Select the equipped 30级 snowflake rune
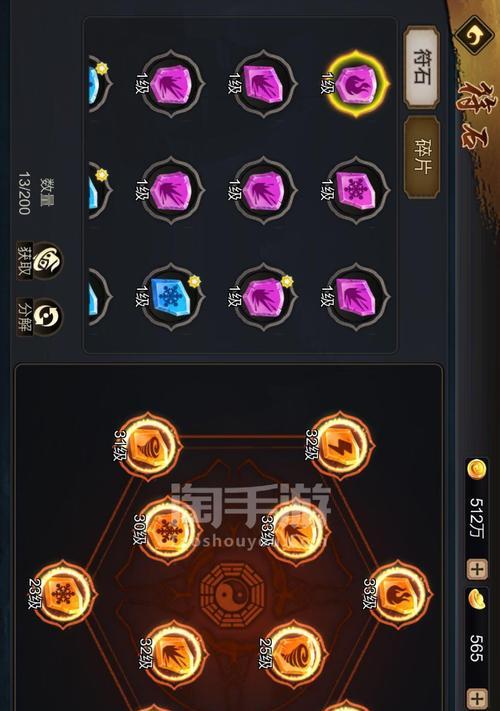Screen dimensions: 500x711 [x=168, y=531]
